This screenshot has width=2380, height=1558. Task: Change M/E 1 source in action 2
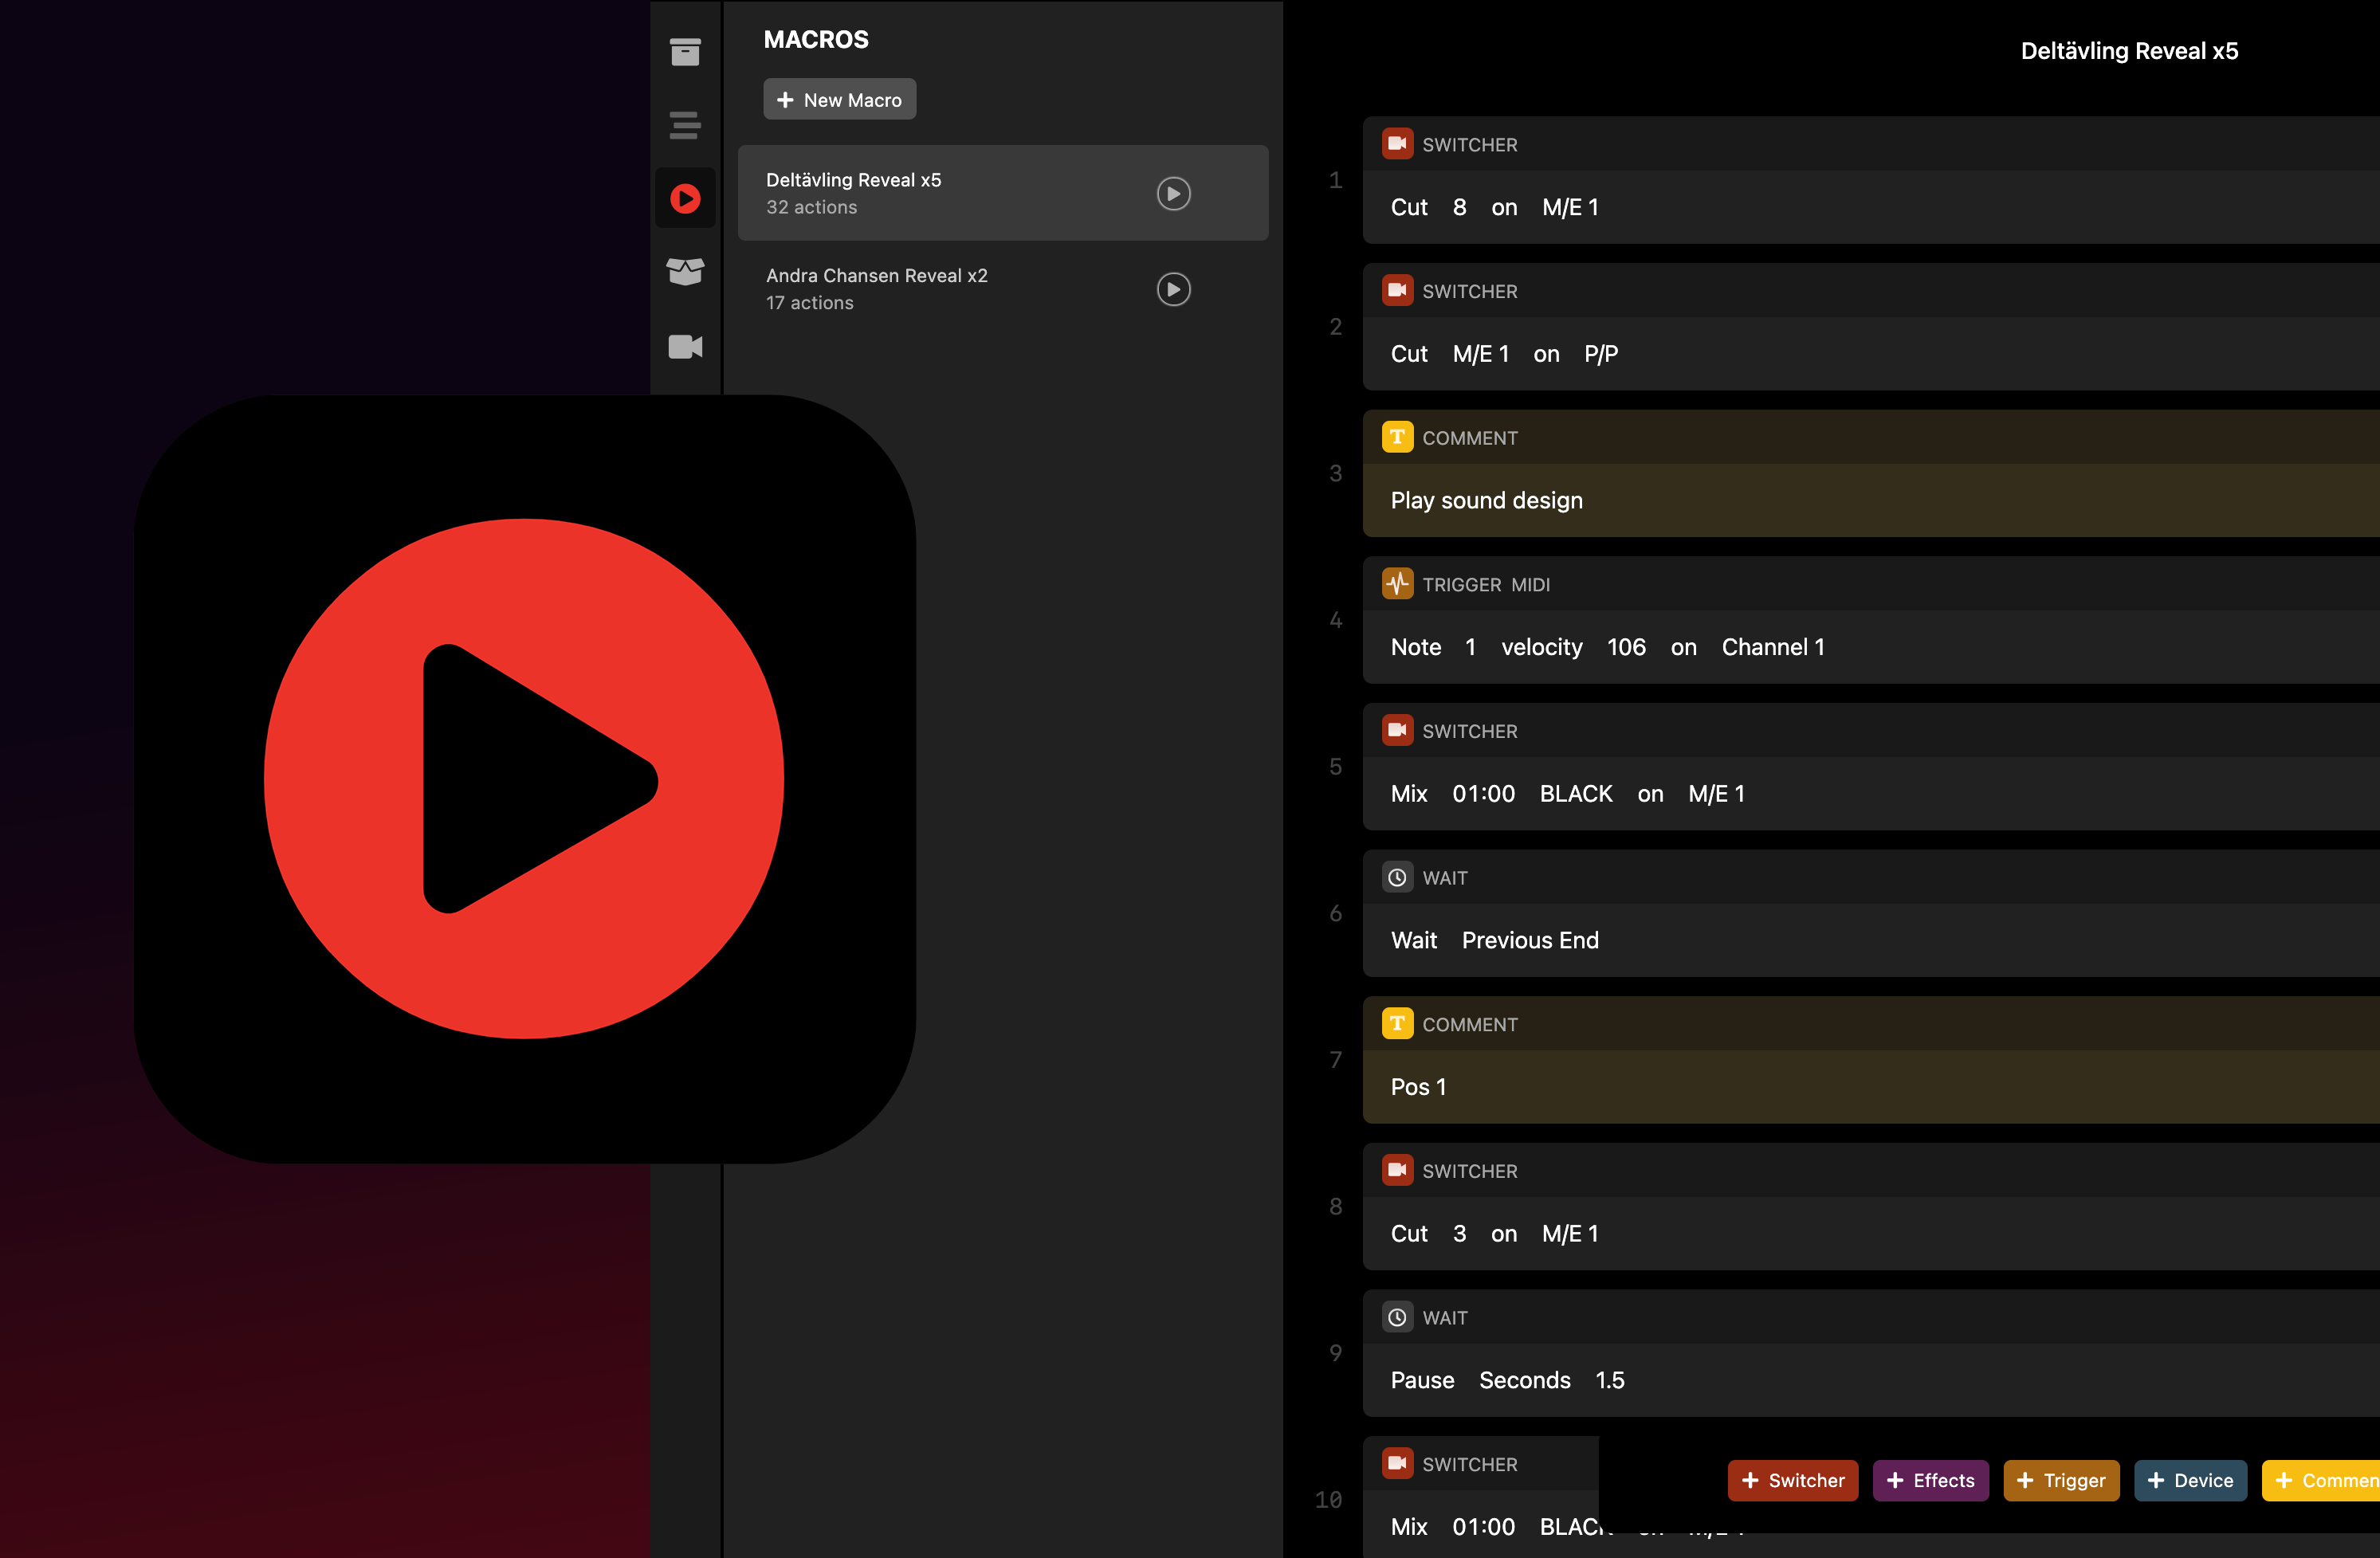point(1480,354)
